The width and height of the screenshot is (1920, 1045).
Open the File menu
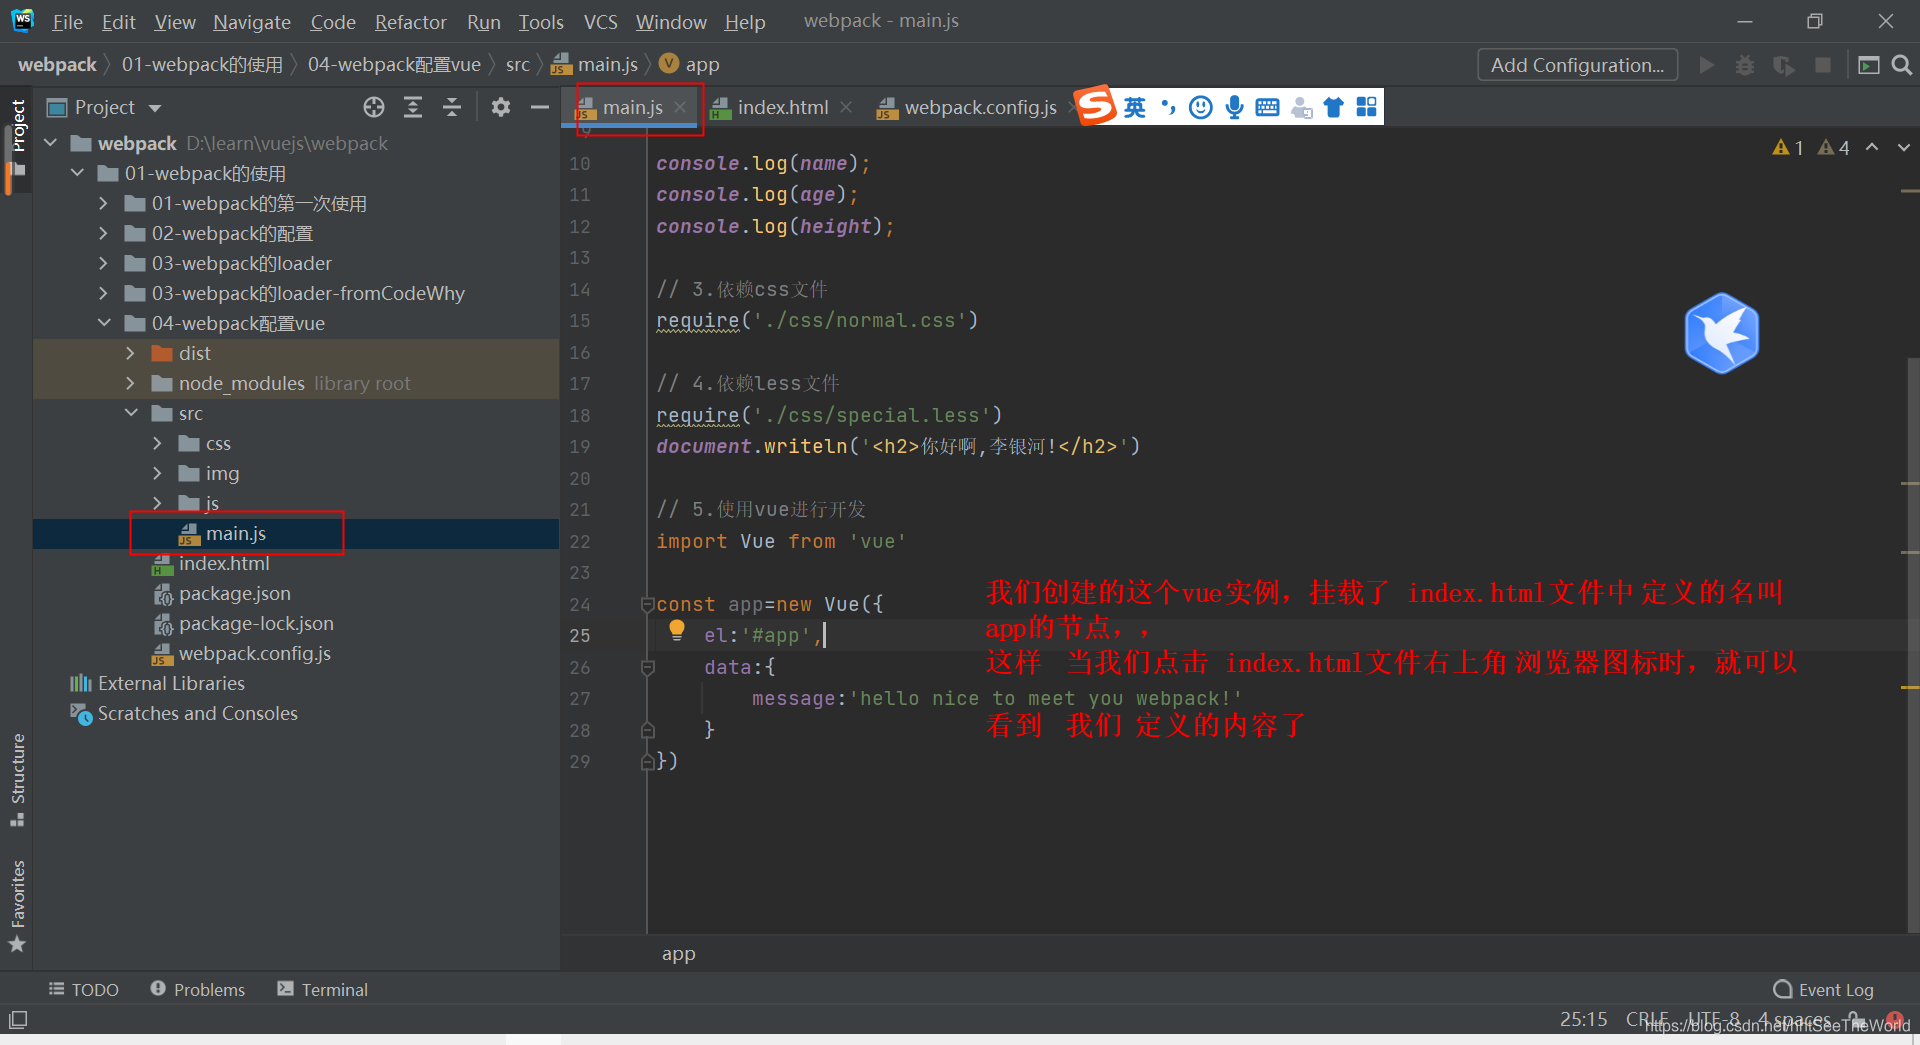pos(67,22)
